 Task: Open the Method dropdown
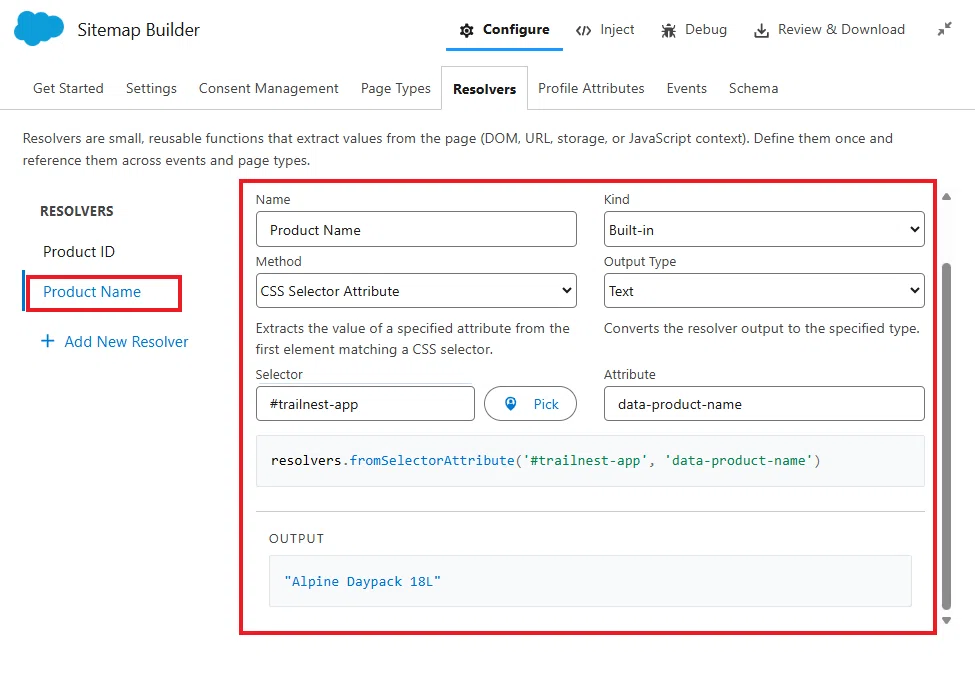pyautogui.click(x=416, y=290)
